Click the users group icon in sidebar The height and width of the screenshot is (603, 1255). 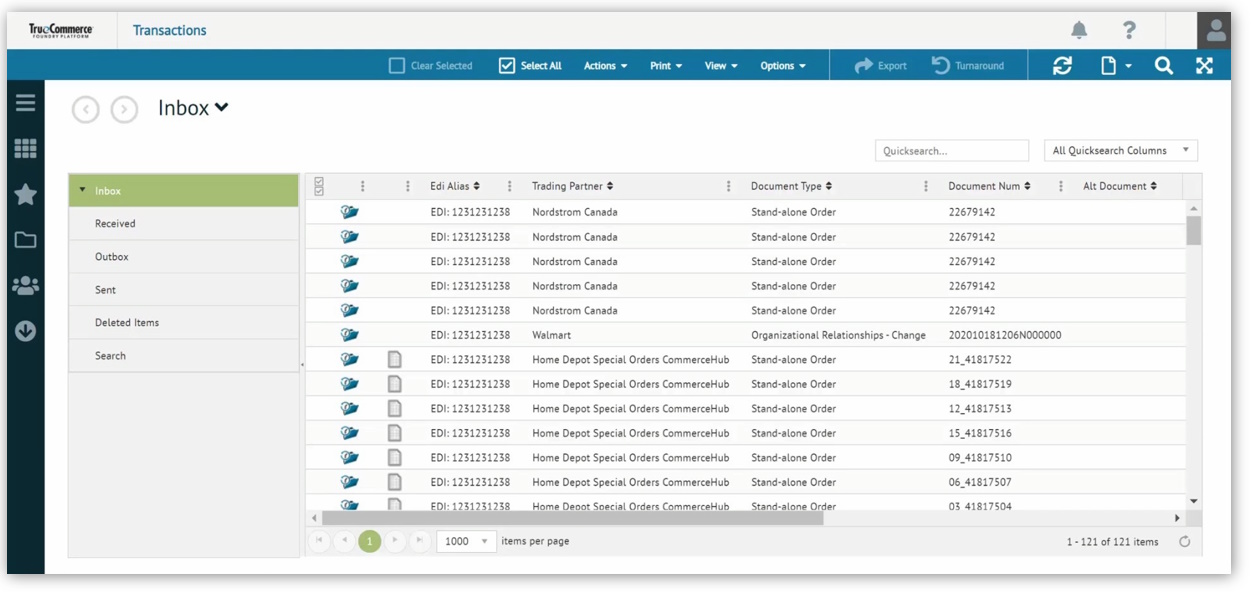point(25,286)
